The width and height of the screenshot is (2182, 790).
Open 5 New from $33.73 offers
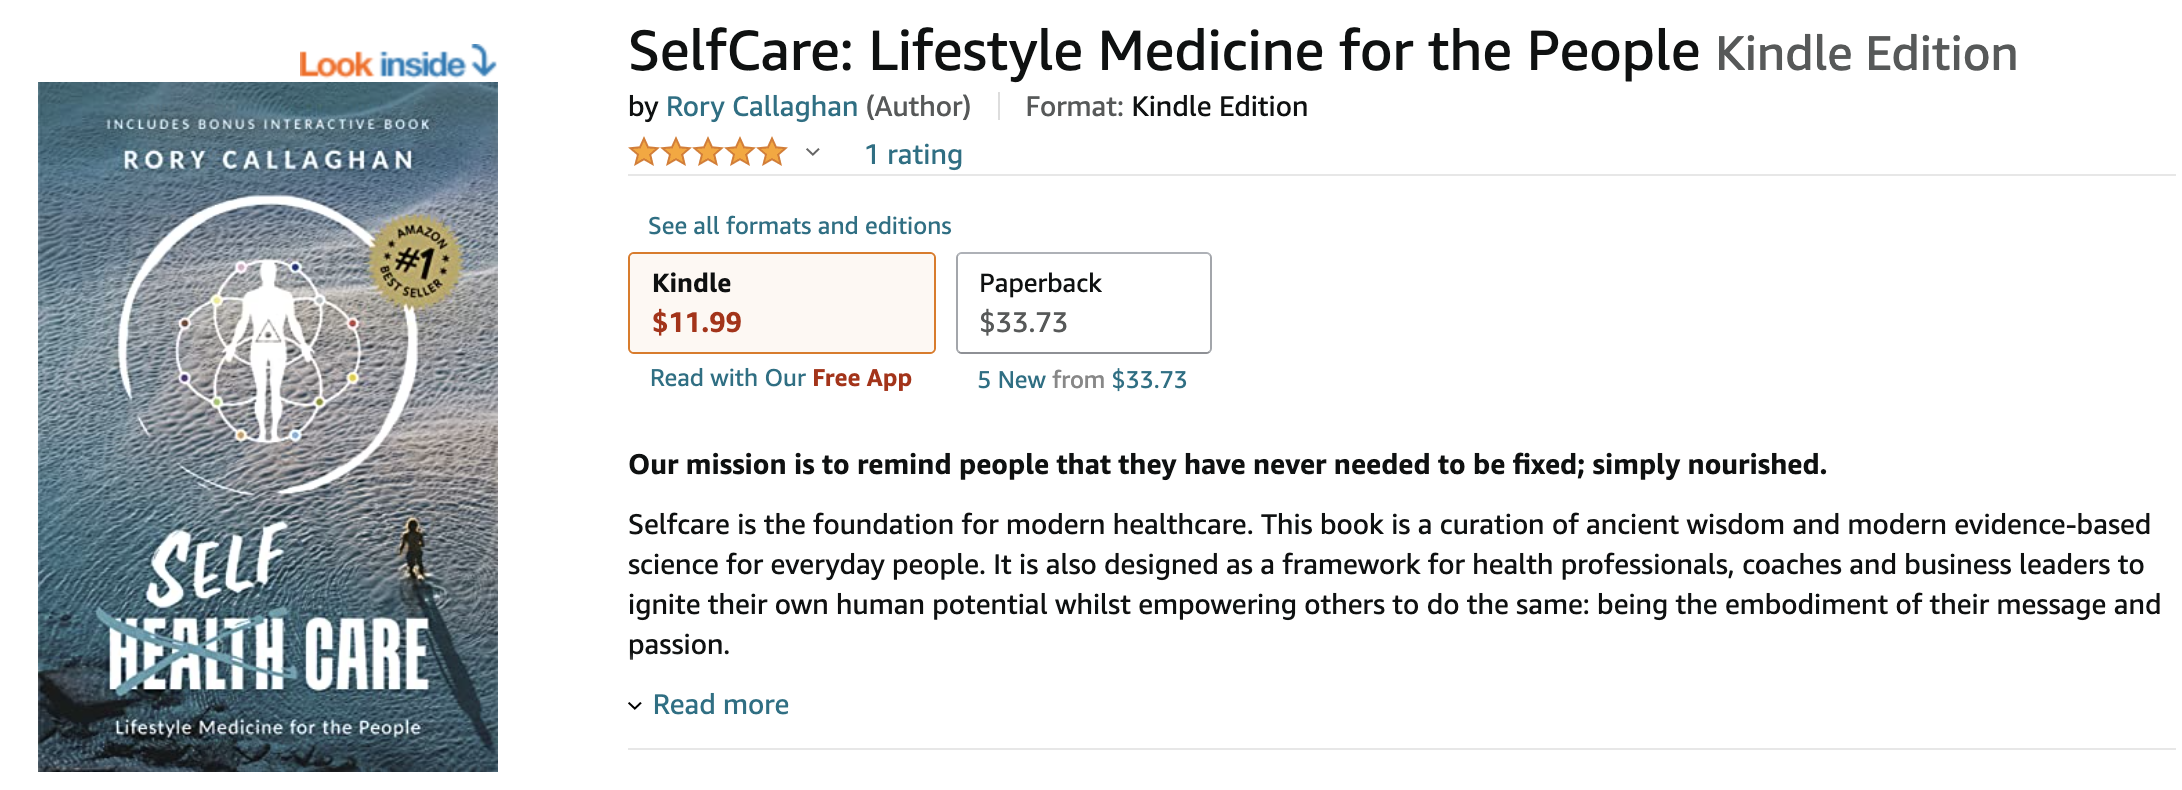coord(1082,380)
